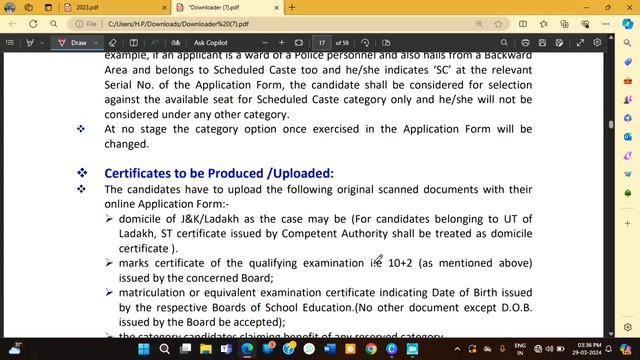Open the Favorites list
Image resolution: width=640 pixels, height=360 pixels.
pyautogui.click(x=544, y=24)
